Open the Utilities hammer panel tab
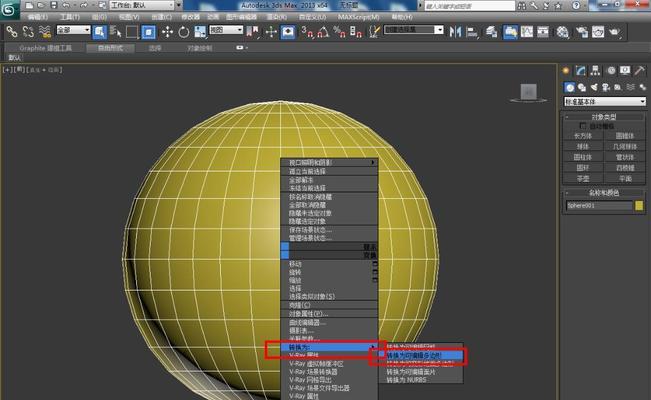Screen dimensions: 651x400 point(640,71)
